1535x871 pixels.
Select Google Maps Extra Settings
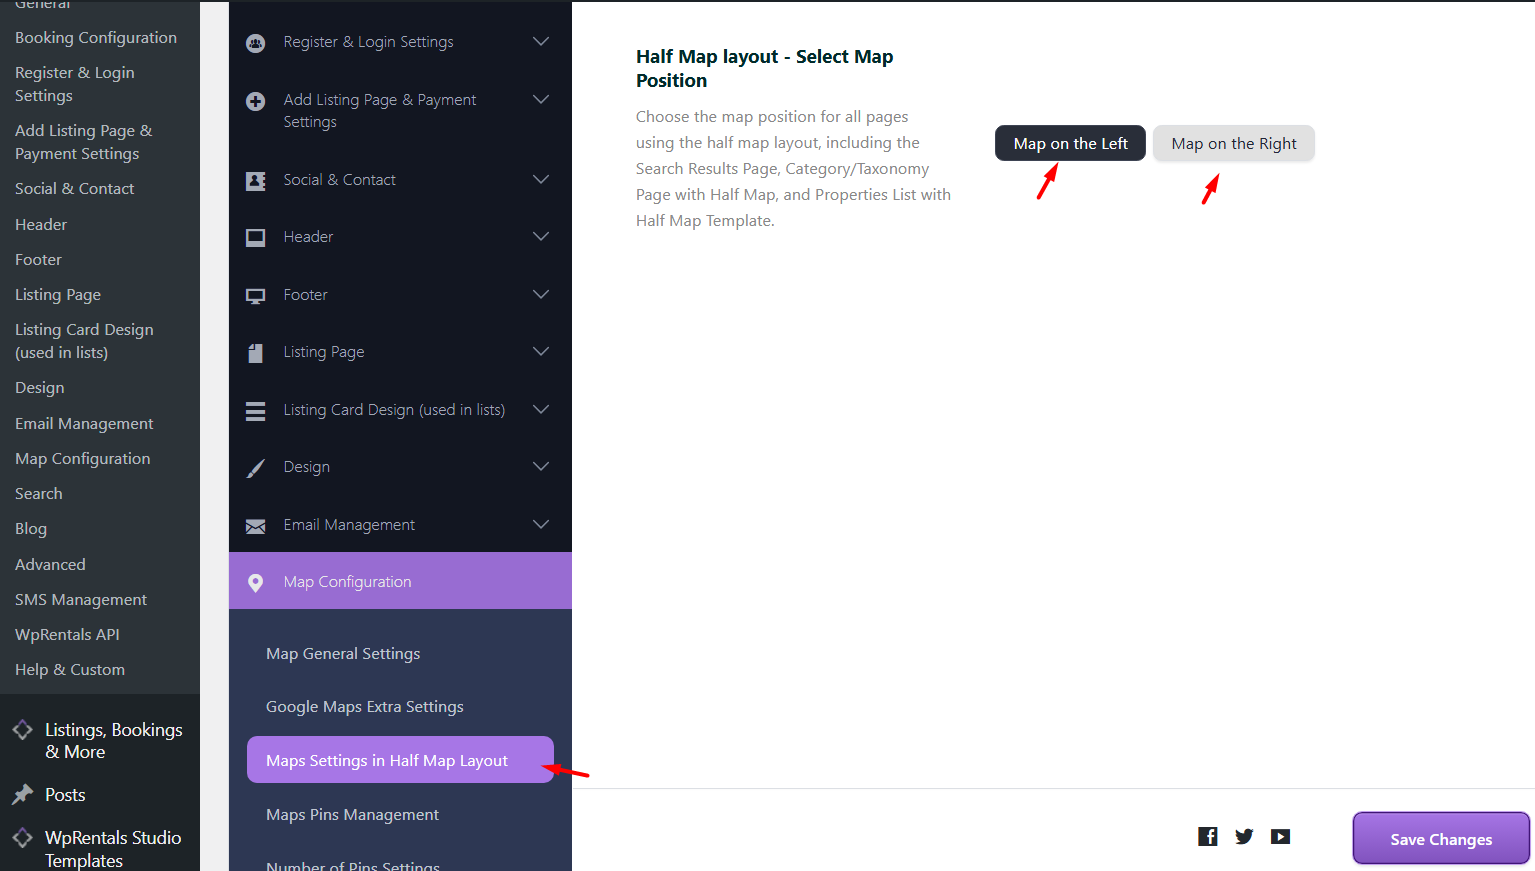(365, 707)
